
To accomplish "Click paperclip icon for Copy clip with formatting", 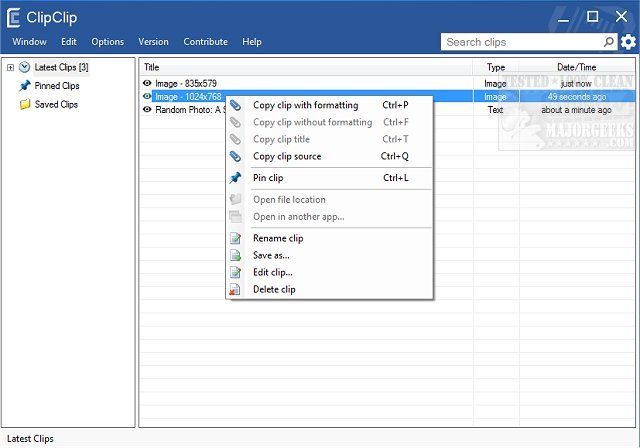I will [235, 105].
